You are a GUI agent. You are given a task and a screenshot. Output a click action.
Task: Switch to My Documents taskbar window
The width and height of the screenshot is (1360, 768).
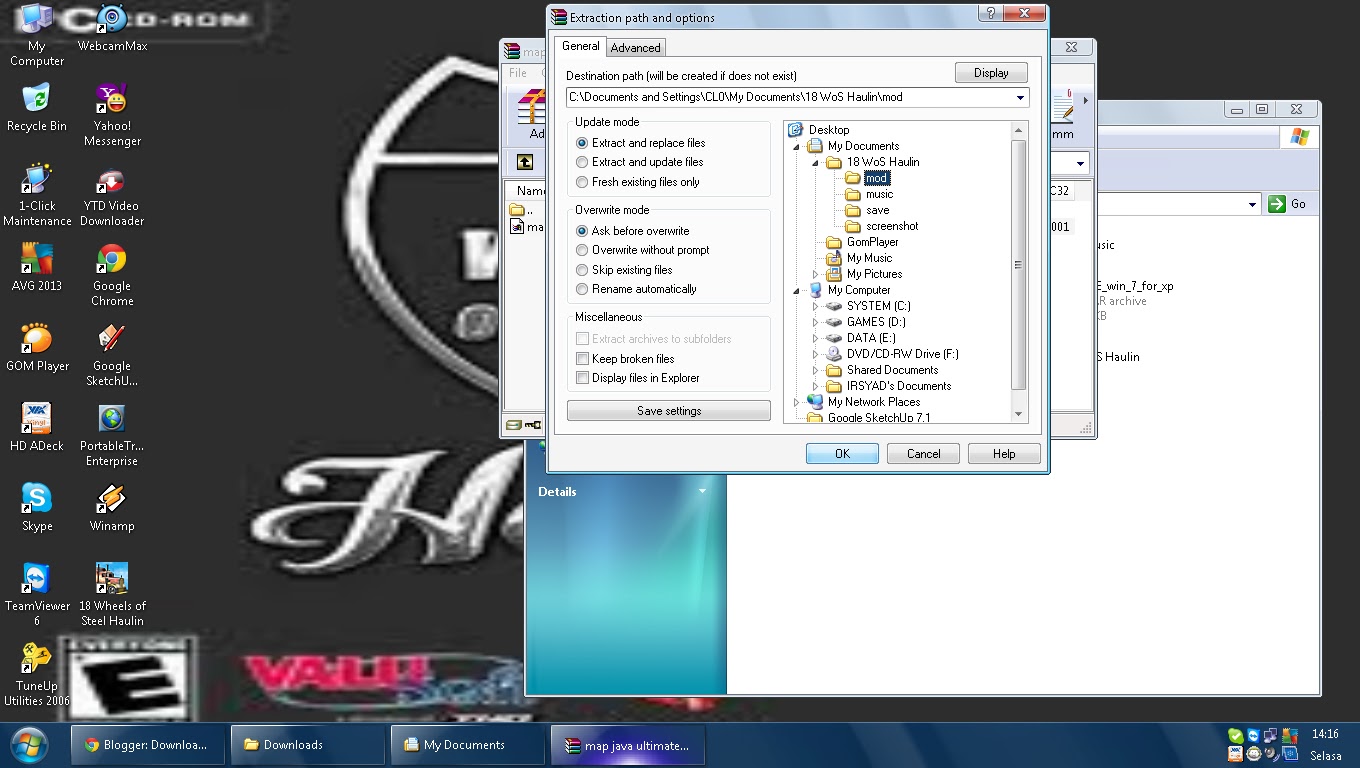click(468, 745)
